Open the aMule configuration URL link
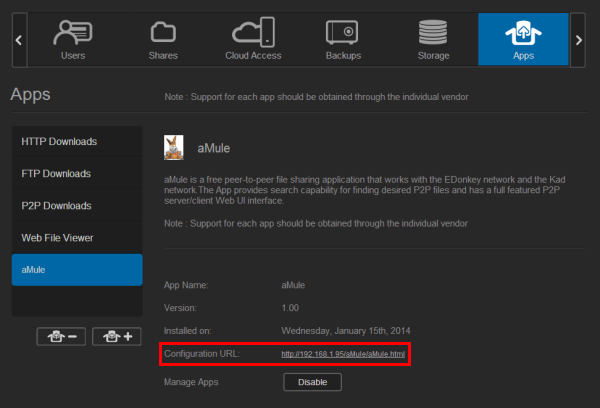The image size is (600, 408). (343, 354)
